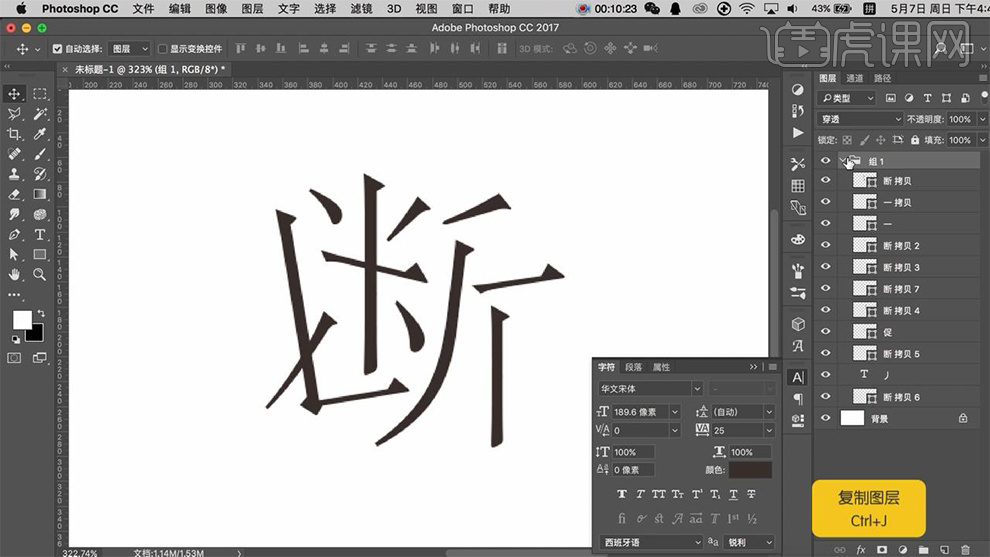Hide the 断 拷贝 2 layer
This screenshot has height=557, width=990.
point(825,245)
